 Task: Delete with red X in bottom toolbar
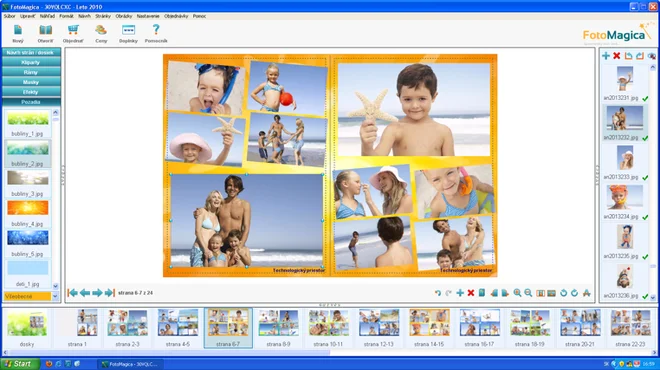[x=471, y=293]
